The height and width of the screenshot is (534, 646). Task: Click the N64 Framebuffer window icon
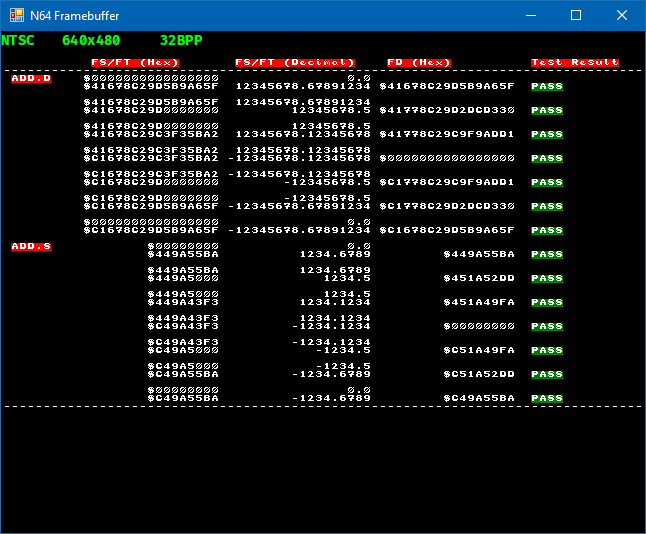(15, 15)
